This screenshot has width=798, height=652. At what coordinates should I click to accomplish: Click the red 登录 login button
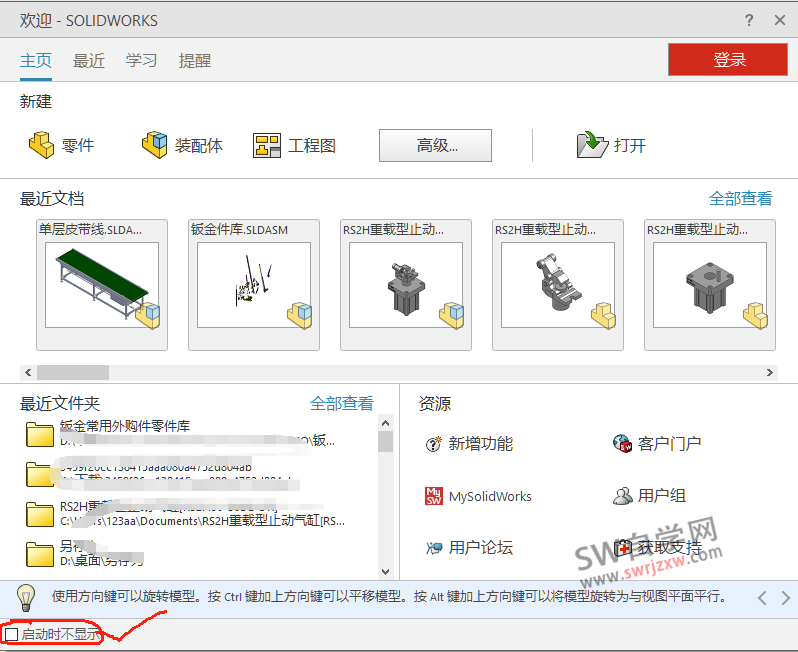click(x=728, y=60)
